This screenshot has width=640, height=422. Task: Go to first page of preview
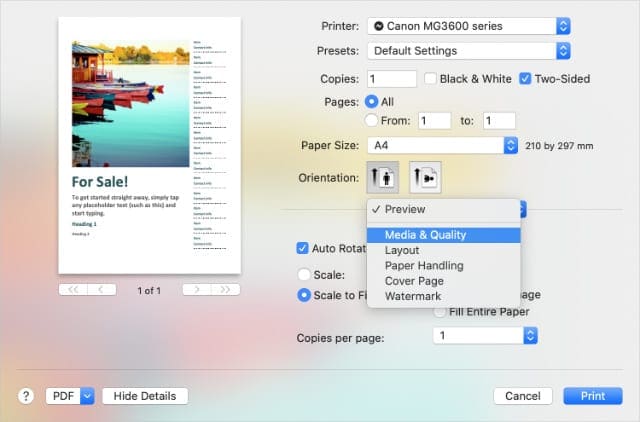tap(72, 289)
